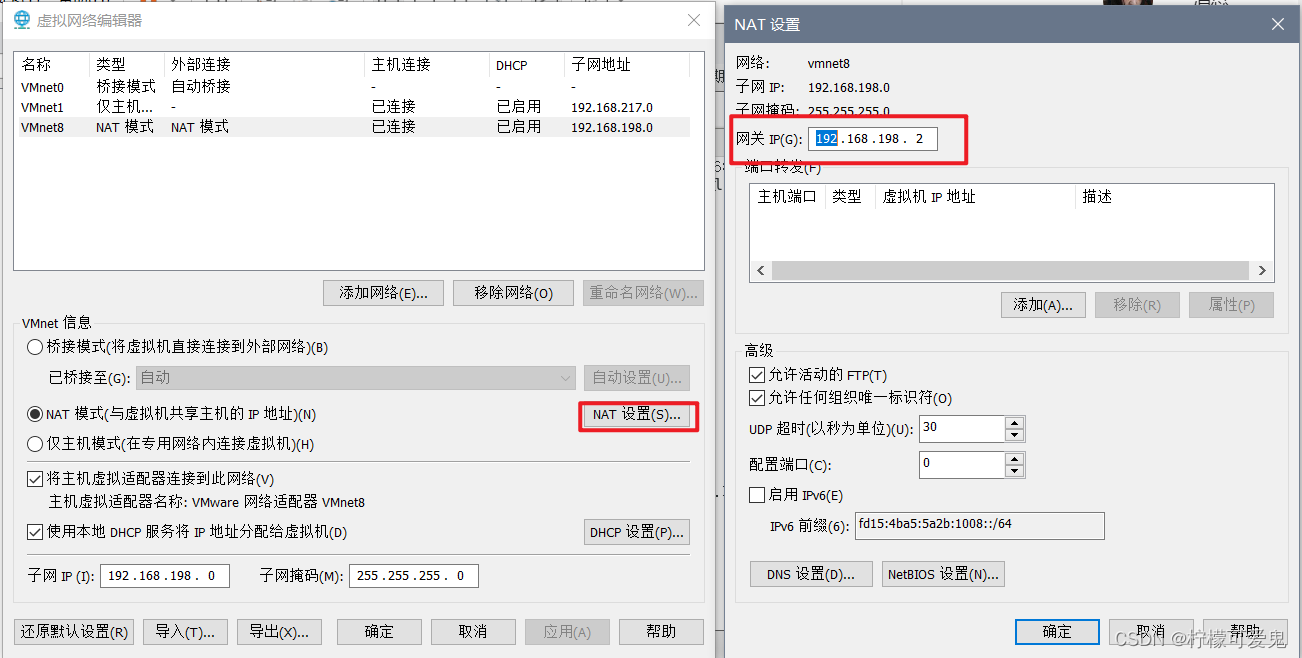
Task: Click the 导出(X)... button
Action: click(x=280, y=631)
